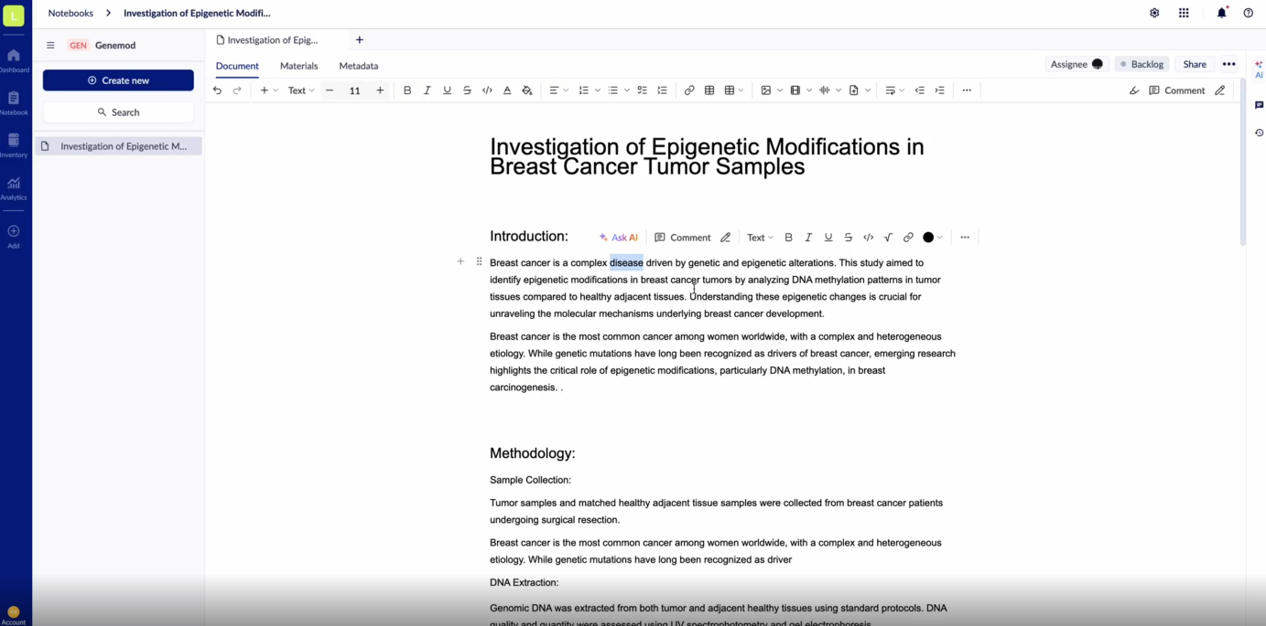Click the insert image icon
Image resolution: width=1266 pixels, height=626 pixels.
(x=766, y=91)
